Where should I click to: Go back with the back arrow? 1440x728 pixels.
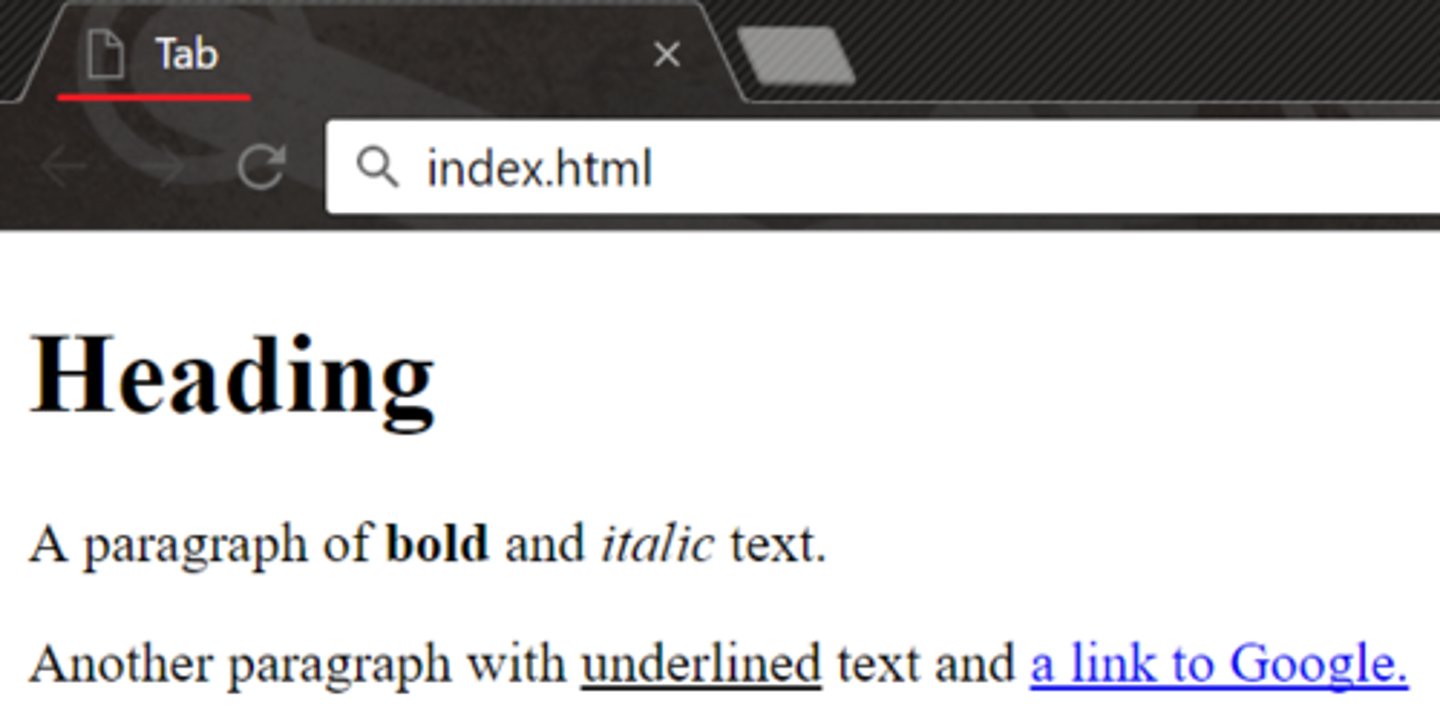pos(66,167)
